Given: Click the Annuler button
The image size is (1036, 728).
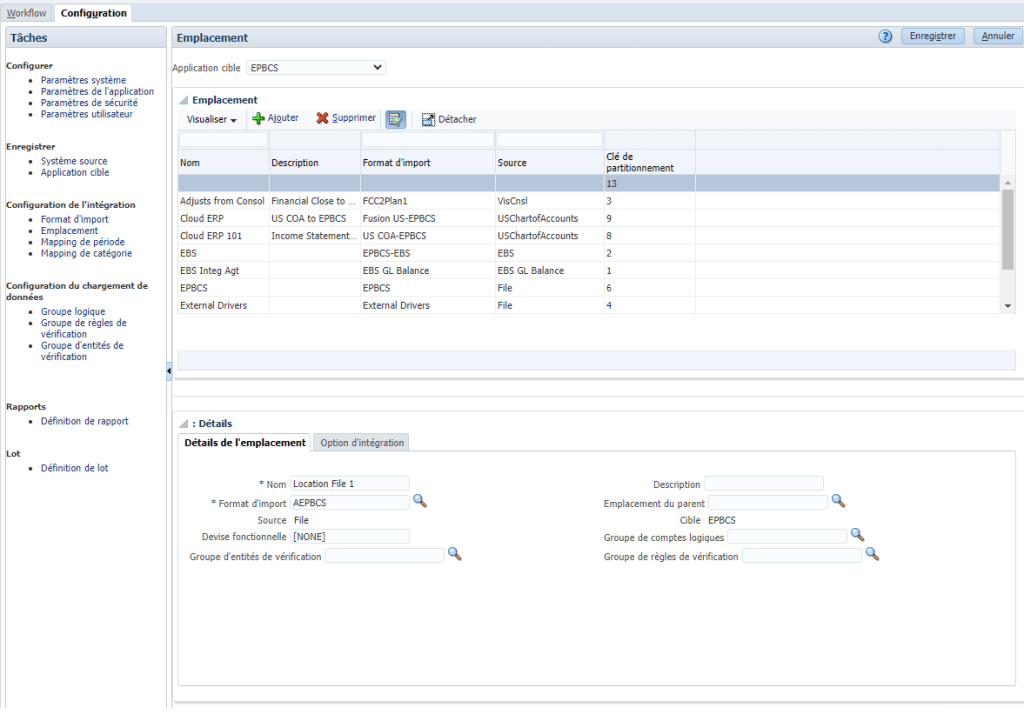Looking at the screenshot, I should pos(998,36).
